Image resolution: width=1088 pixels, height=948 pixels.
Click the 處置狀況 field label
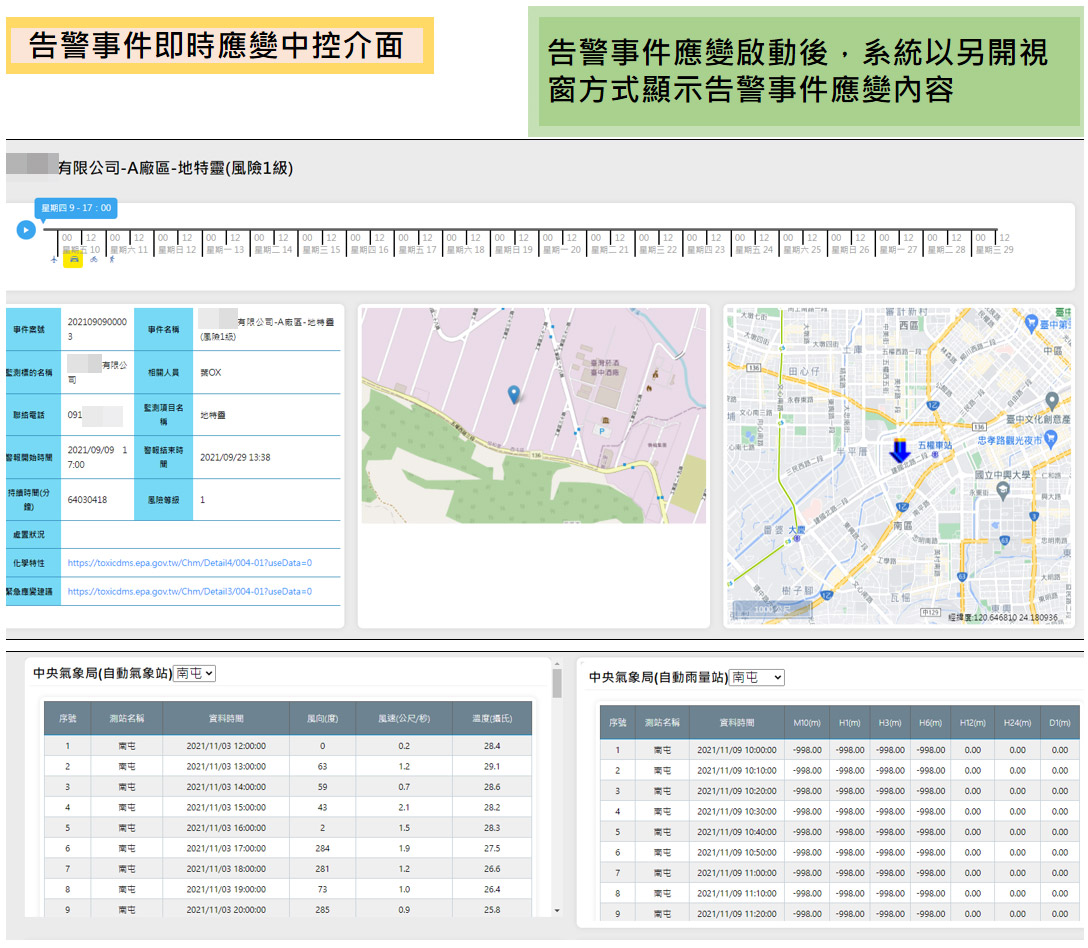click(x=29, y=534)
